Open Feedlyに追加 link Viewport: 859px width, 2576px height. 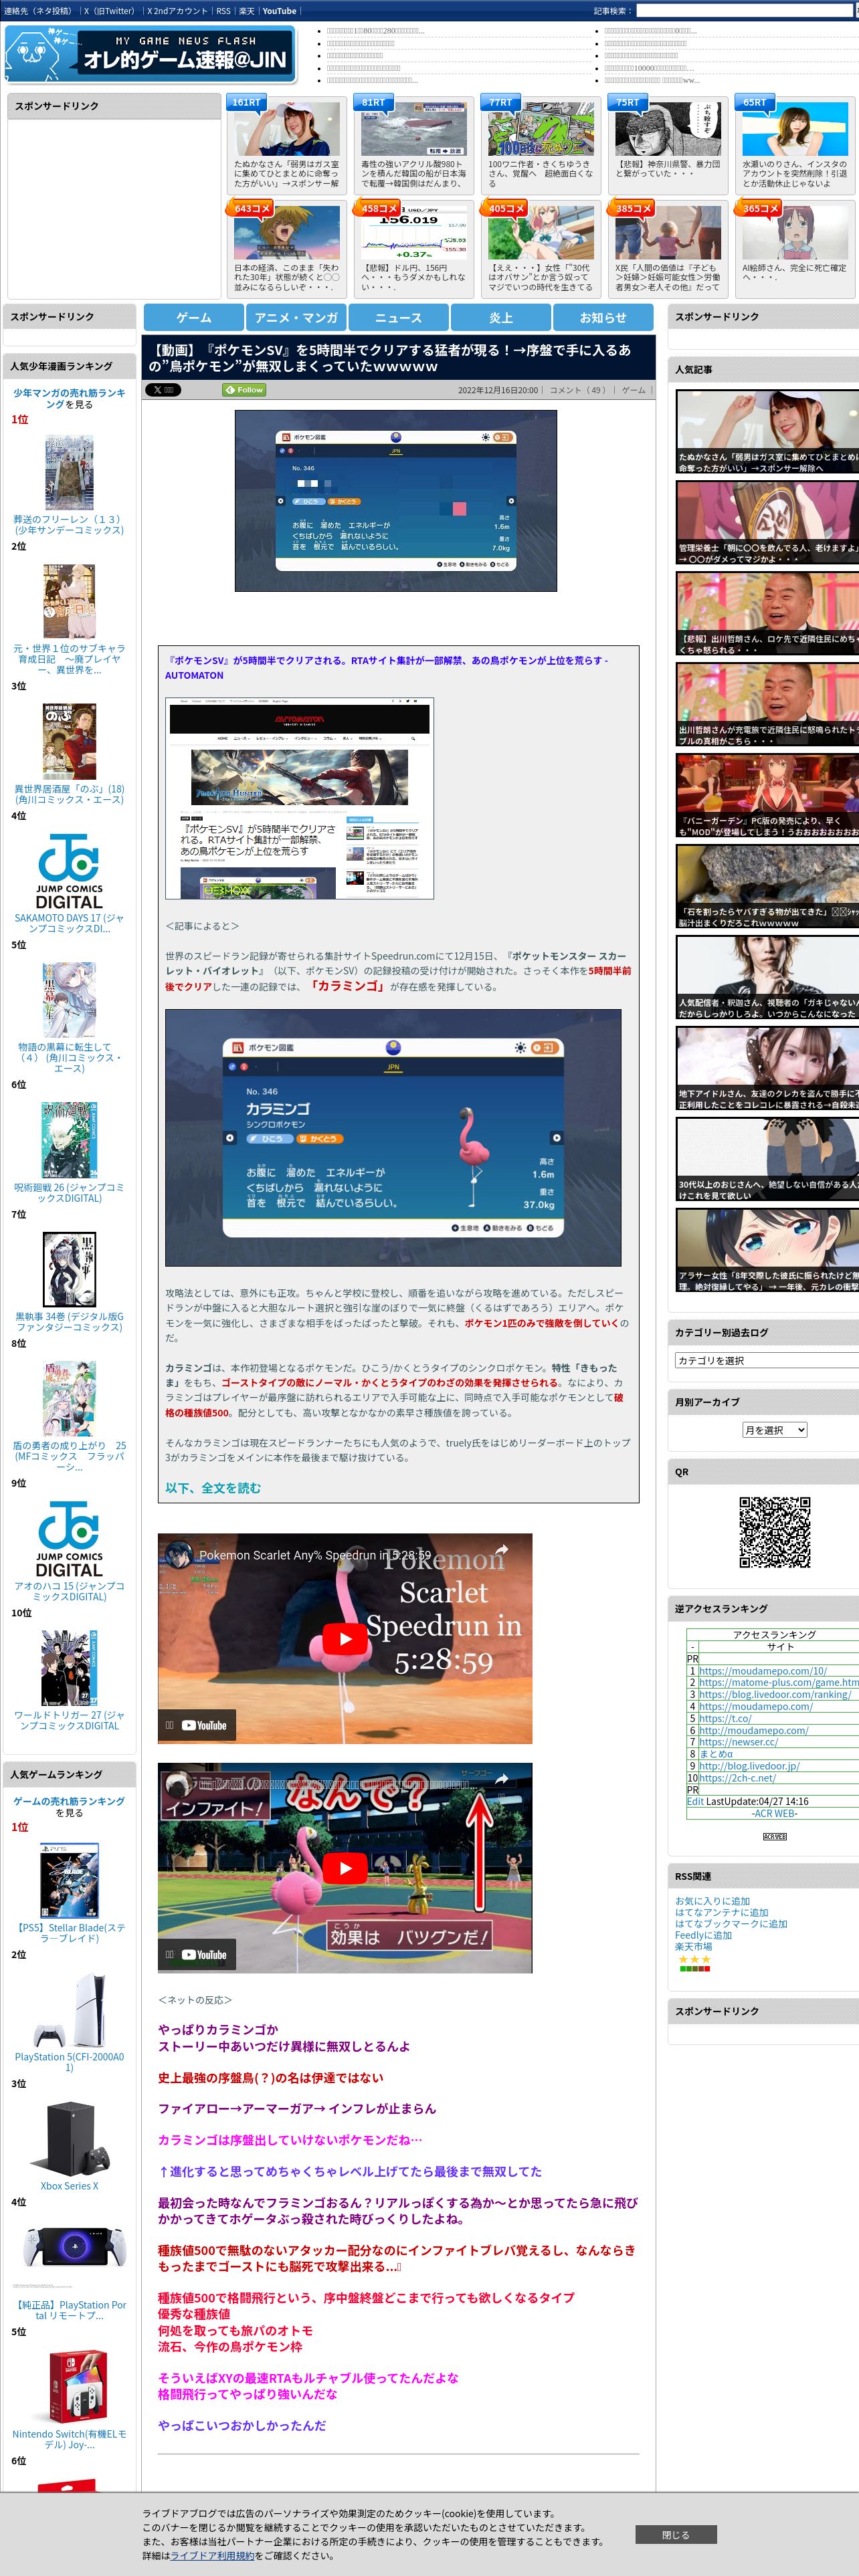pyautogui.click(x=703, y=1935)
